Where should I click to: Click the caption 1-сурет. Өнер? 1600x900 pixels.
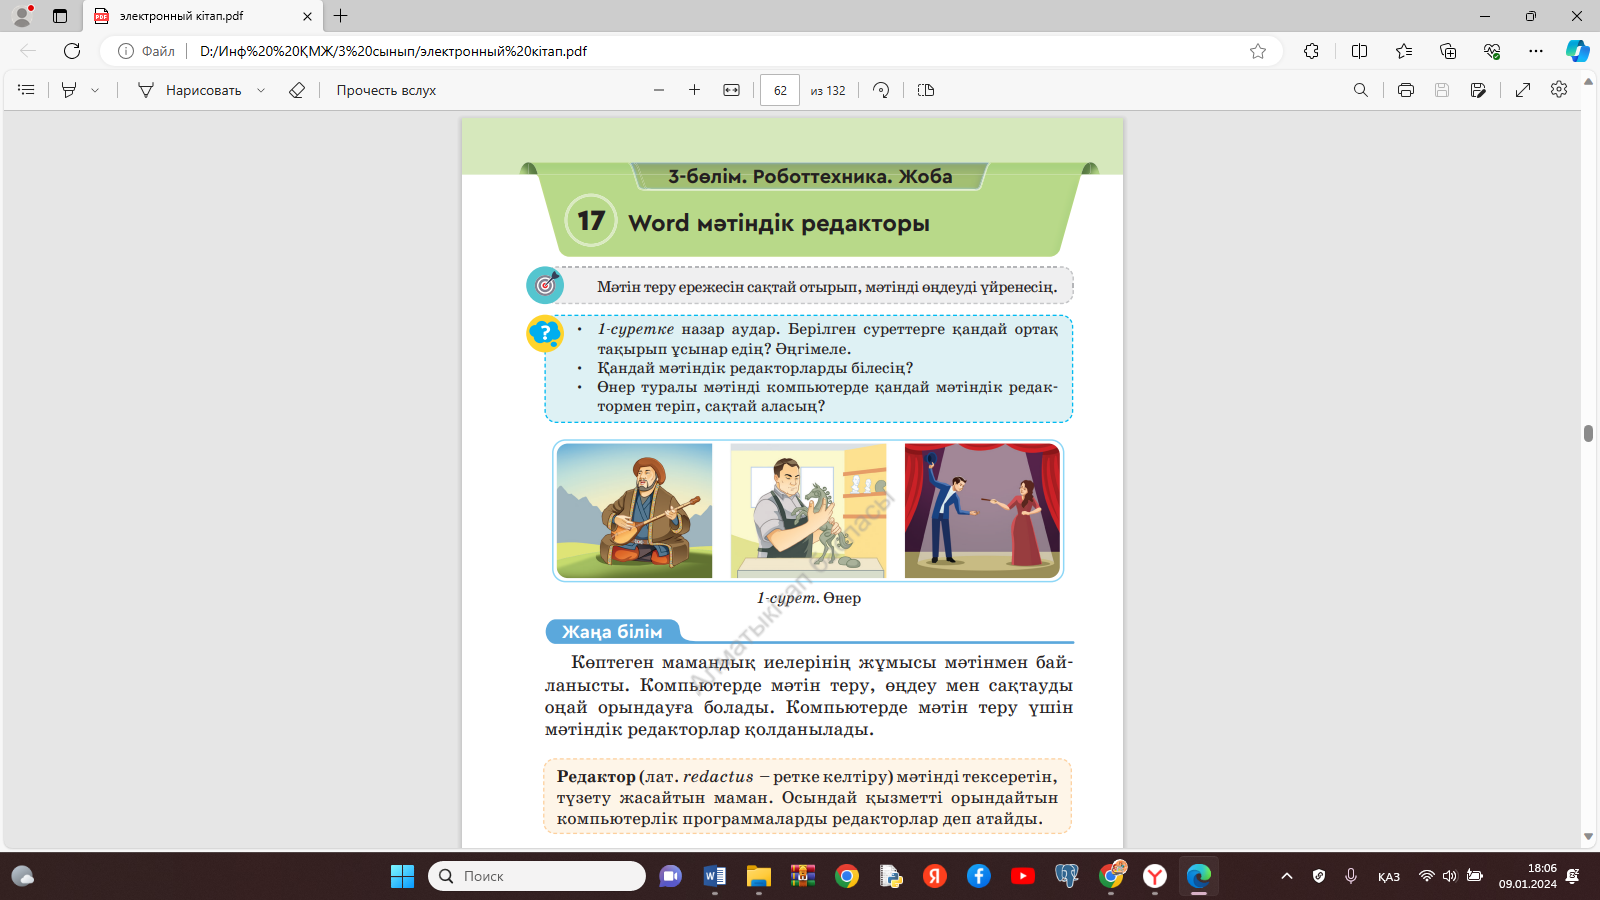(809, 598)
